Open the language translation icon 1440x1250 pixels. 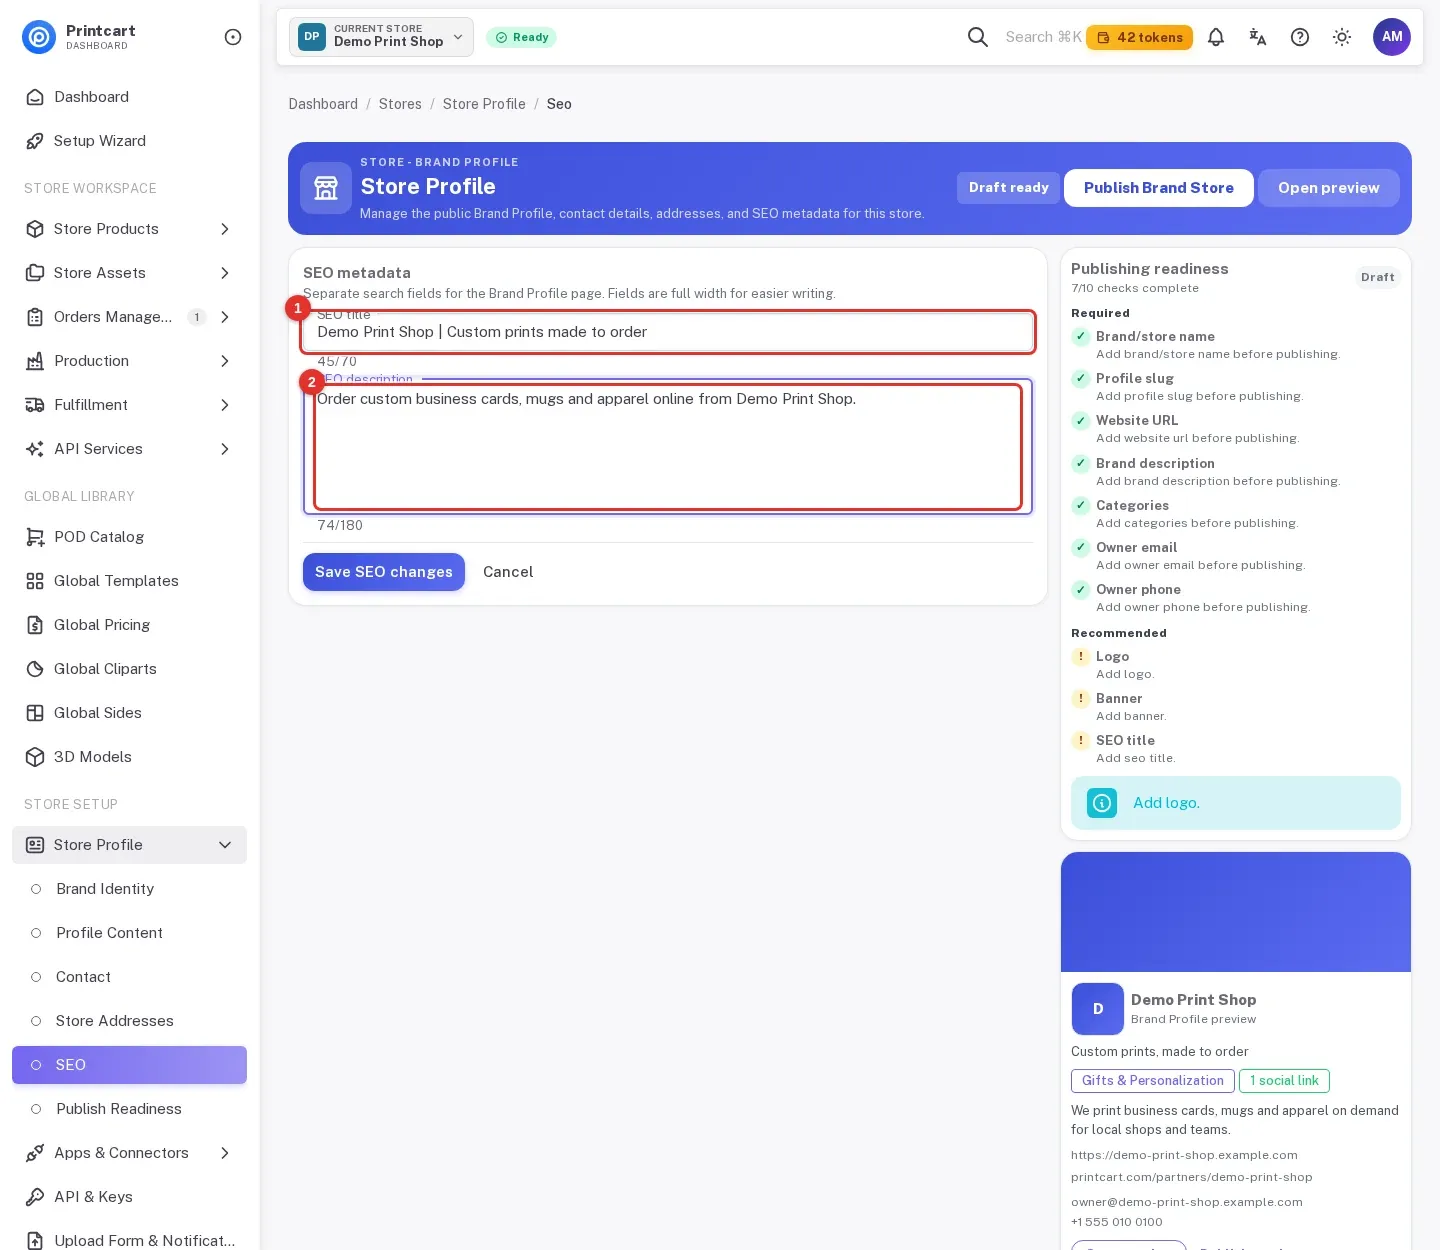click(1258, 37)
